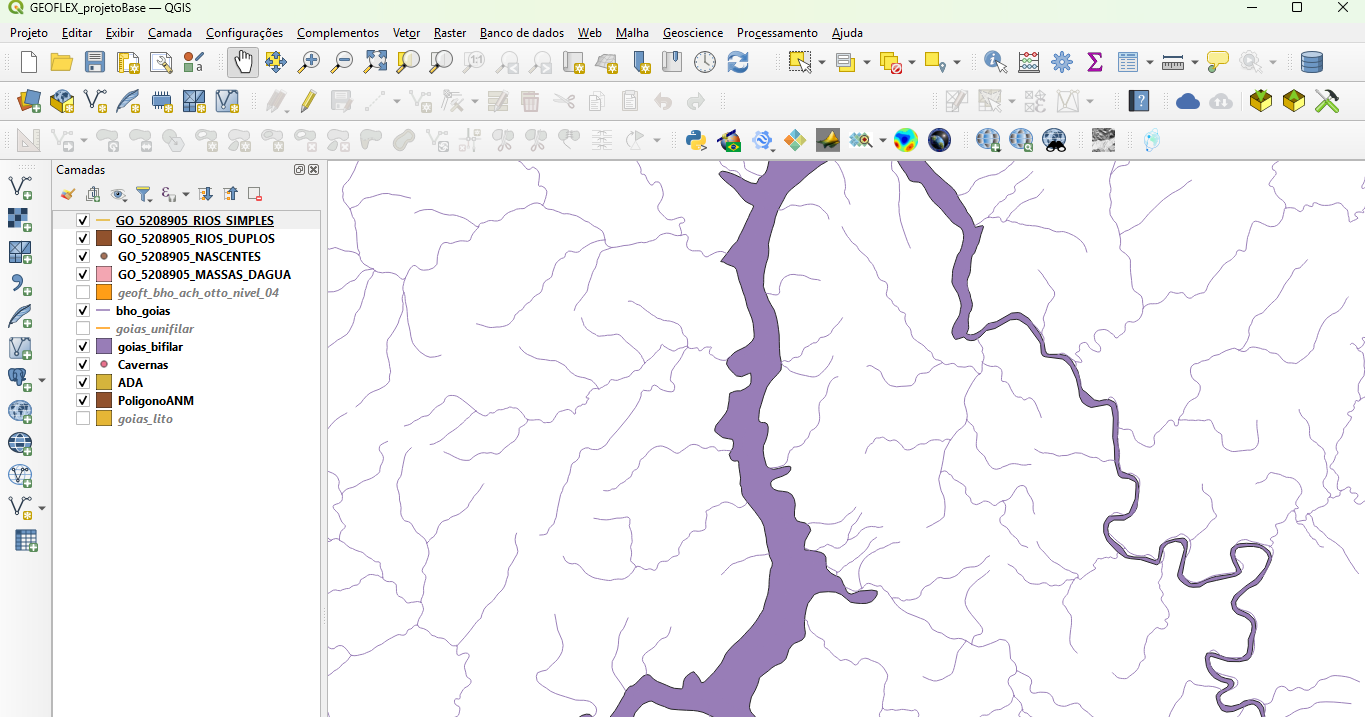The image size is (1365, 717).
Task: Uncheck the GO_5208905_RIOS_DUPLOS layer checkbox
Action: tap(83, 239)
